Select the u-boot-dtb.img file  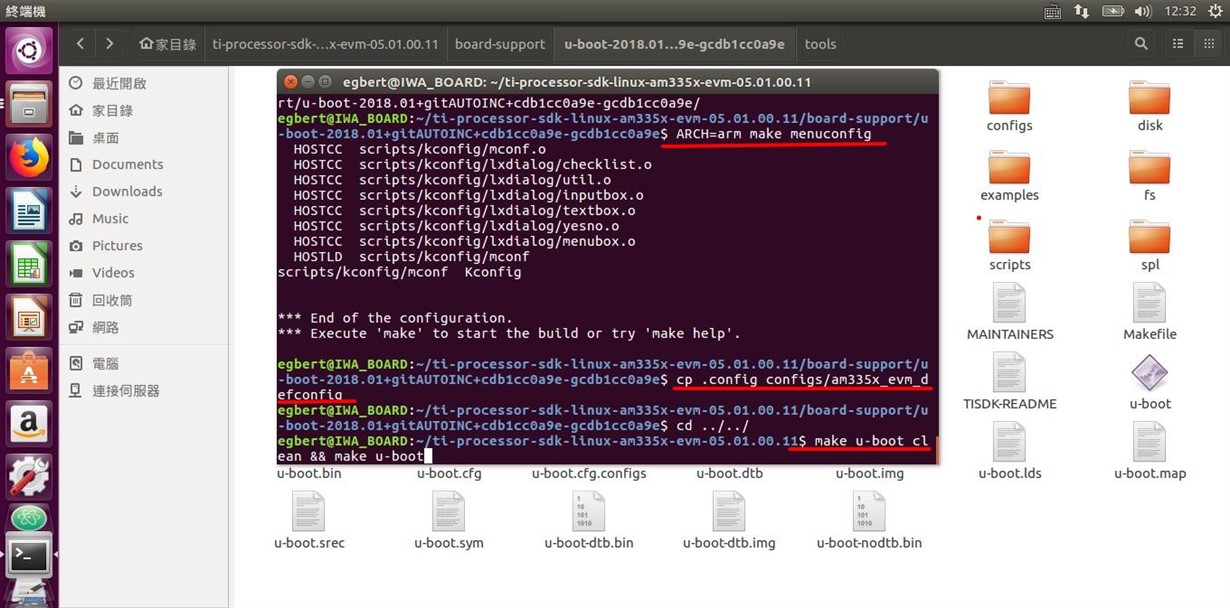click(729, 521)
